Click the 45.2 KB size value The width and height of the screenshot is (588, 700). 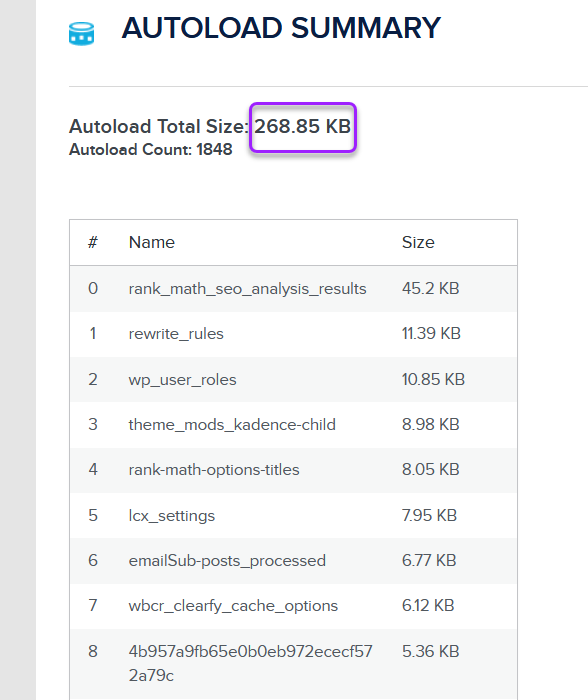(x=430, y=288)
